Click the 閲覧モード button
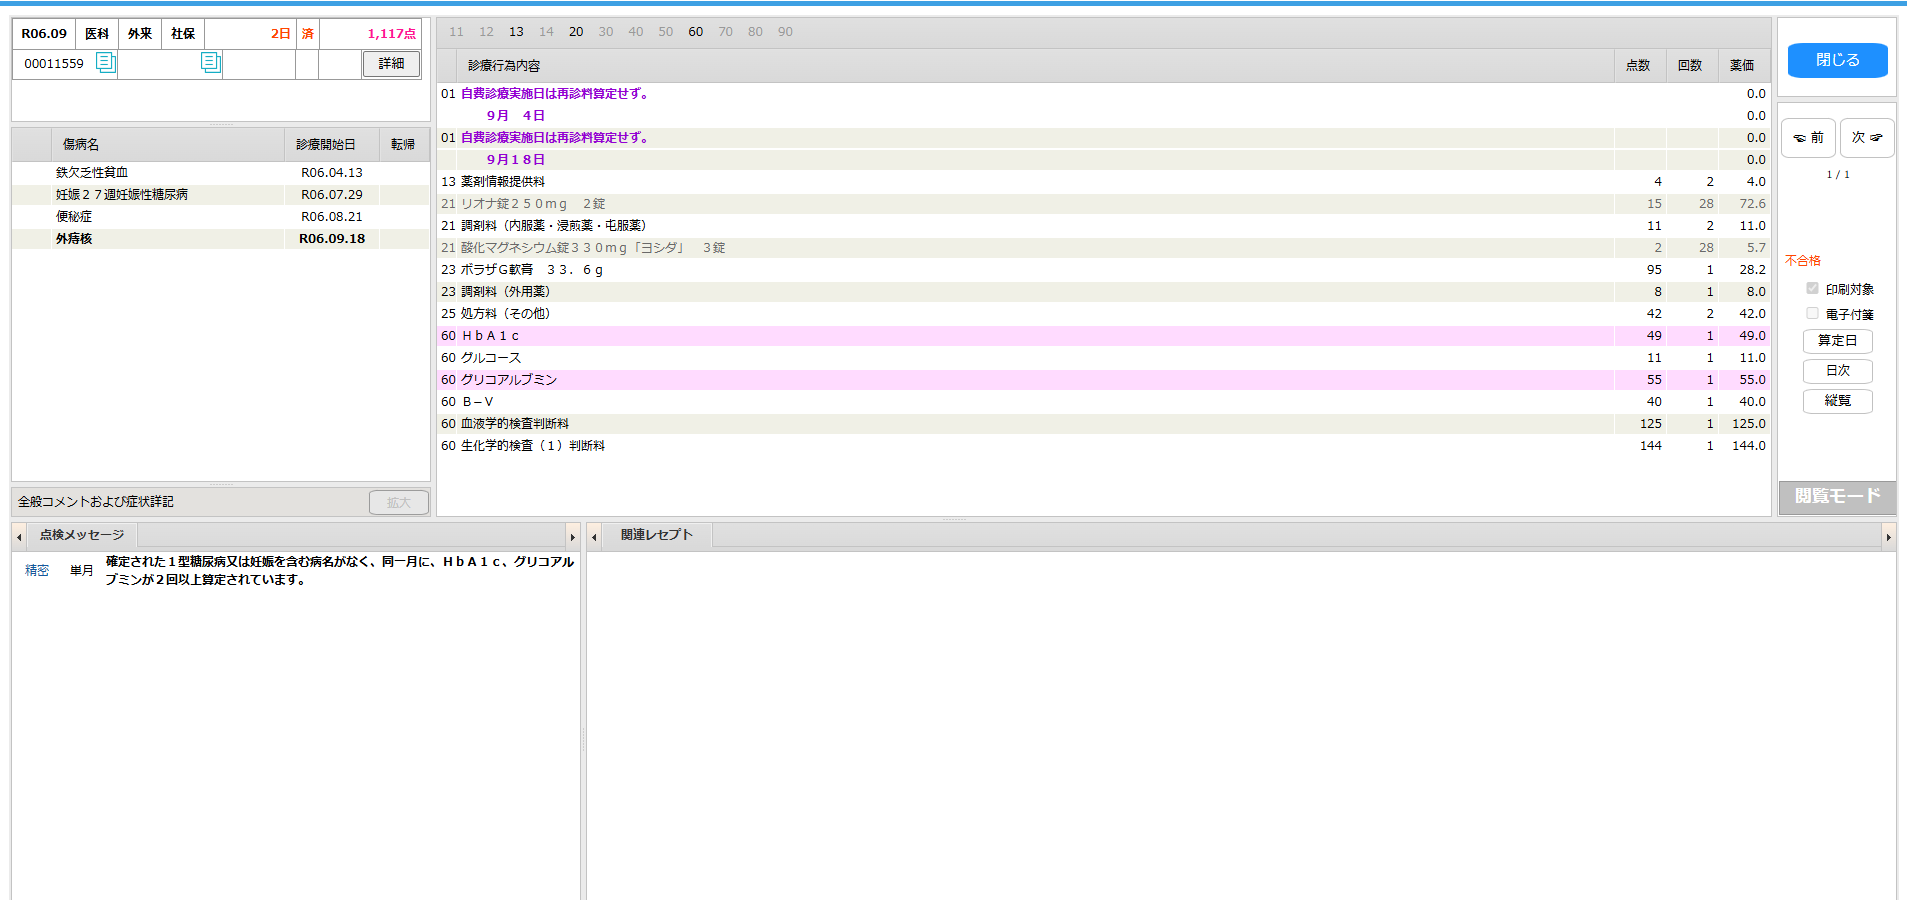Viewport: 1907px width, 900px height. pyautogui.click(x=1837, y=497)
